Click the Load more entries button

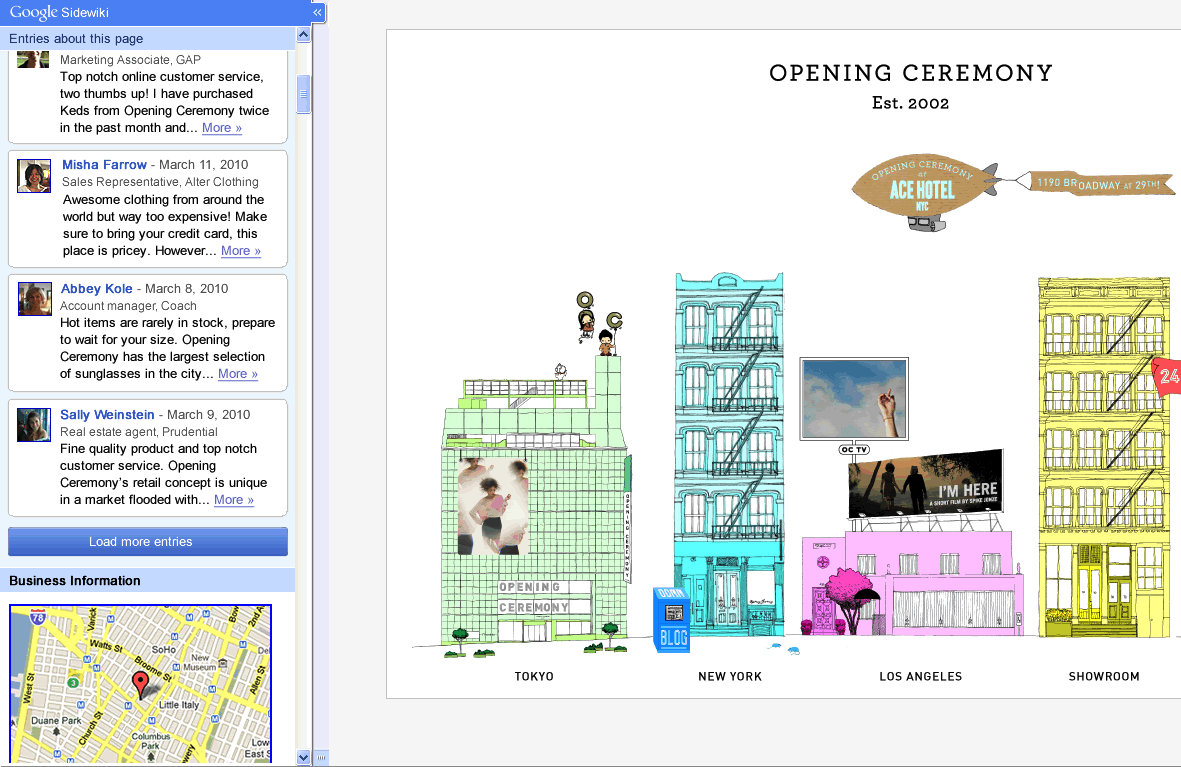[148, 542]
